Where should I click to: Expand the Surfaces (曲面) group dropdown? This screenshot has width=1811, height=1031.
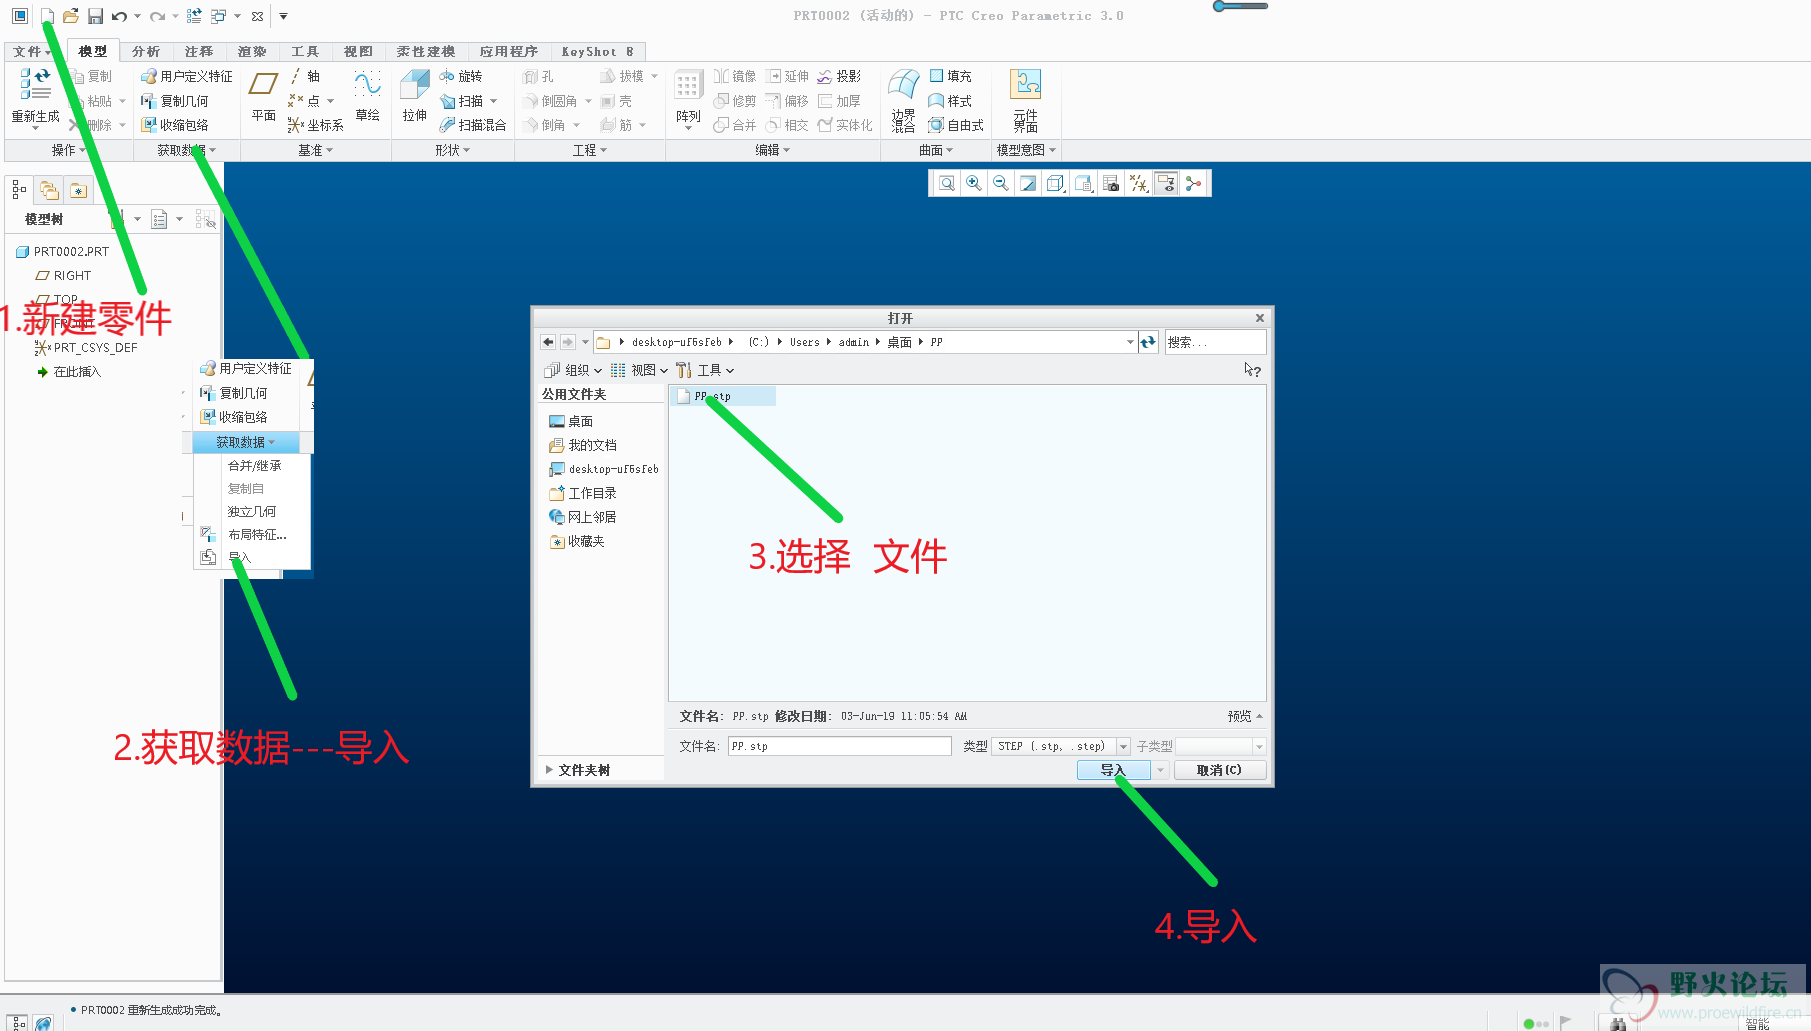click(x=936, y=150)
